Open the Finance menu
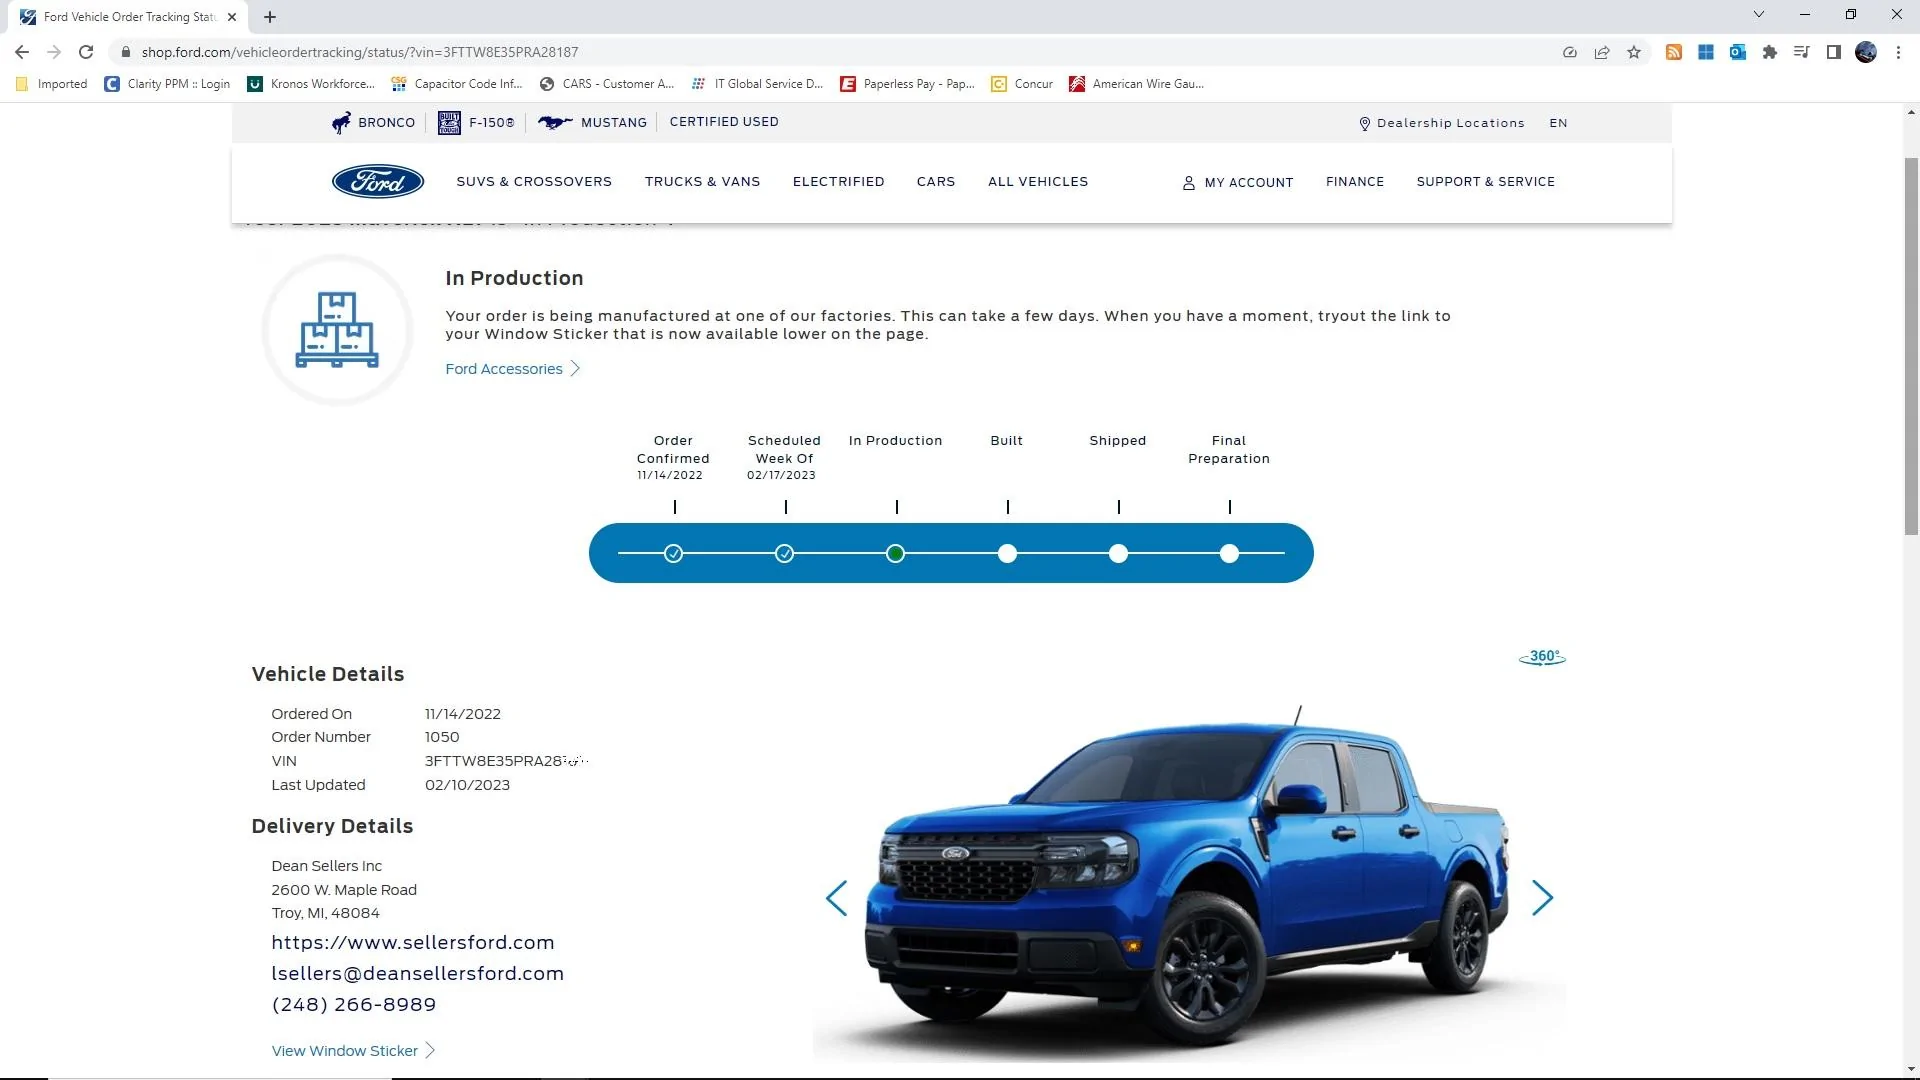 click(1355, 182)
